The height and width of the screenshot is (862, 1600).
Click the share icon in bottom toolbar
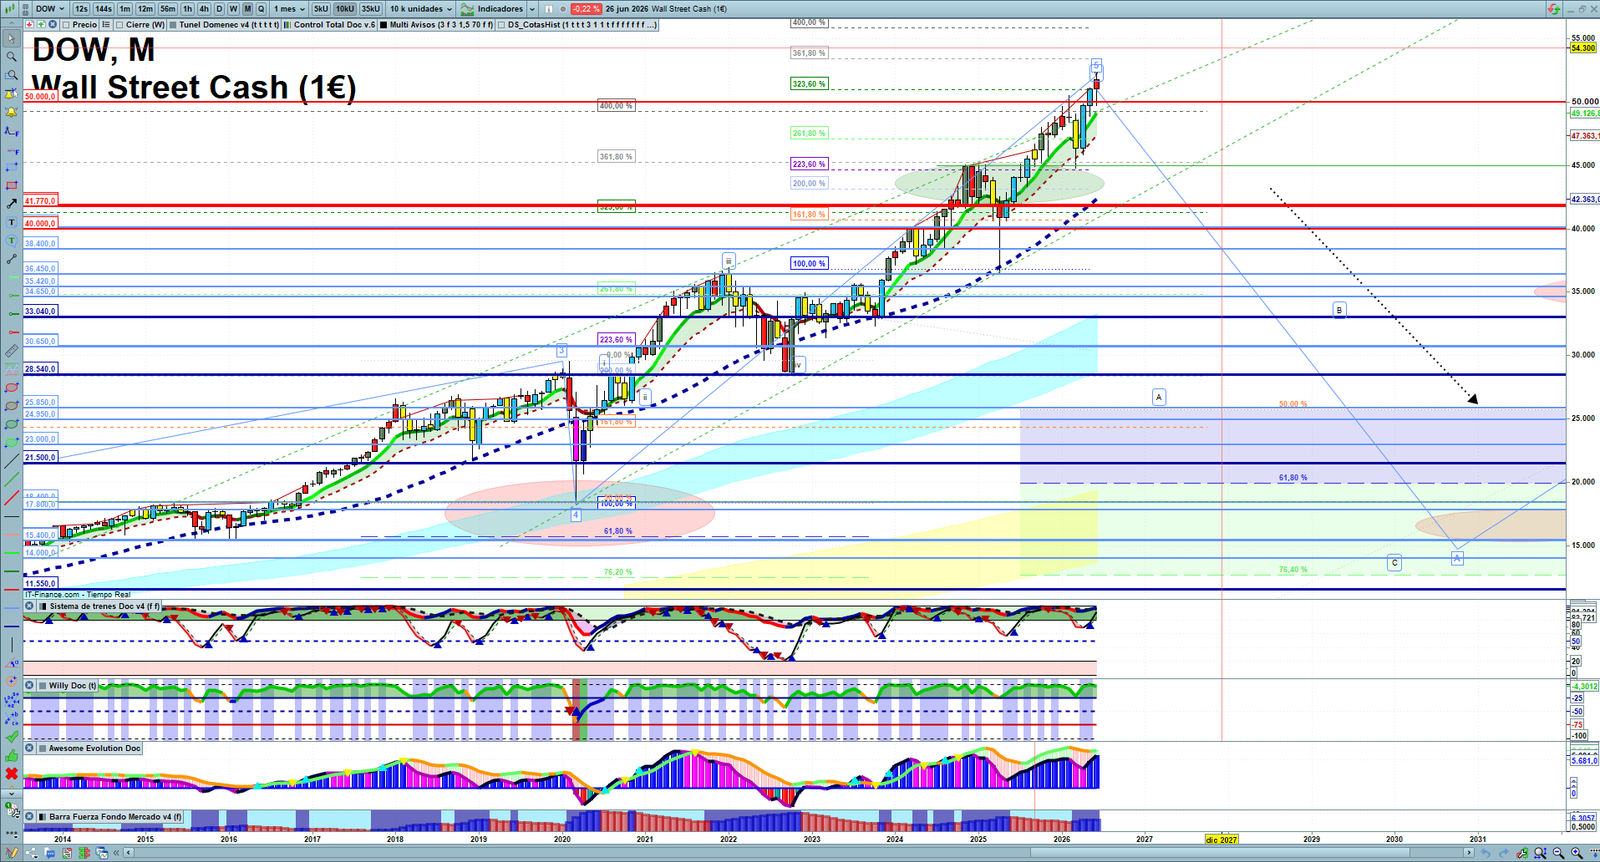point(31,853)
